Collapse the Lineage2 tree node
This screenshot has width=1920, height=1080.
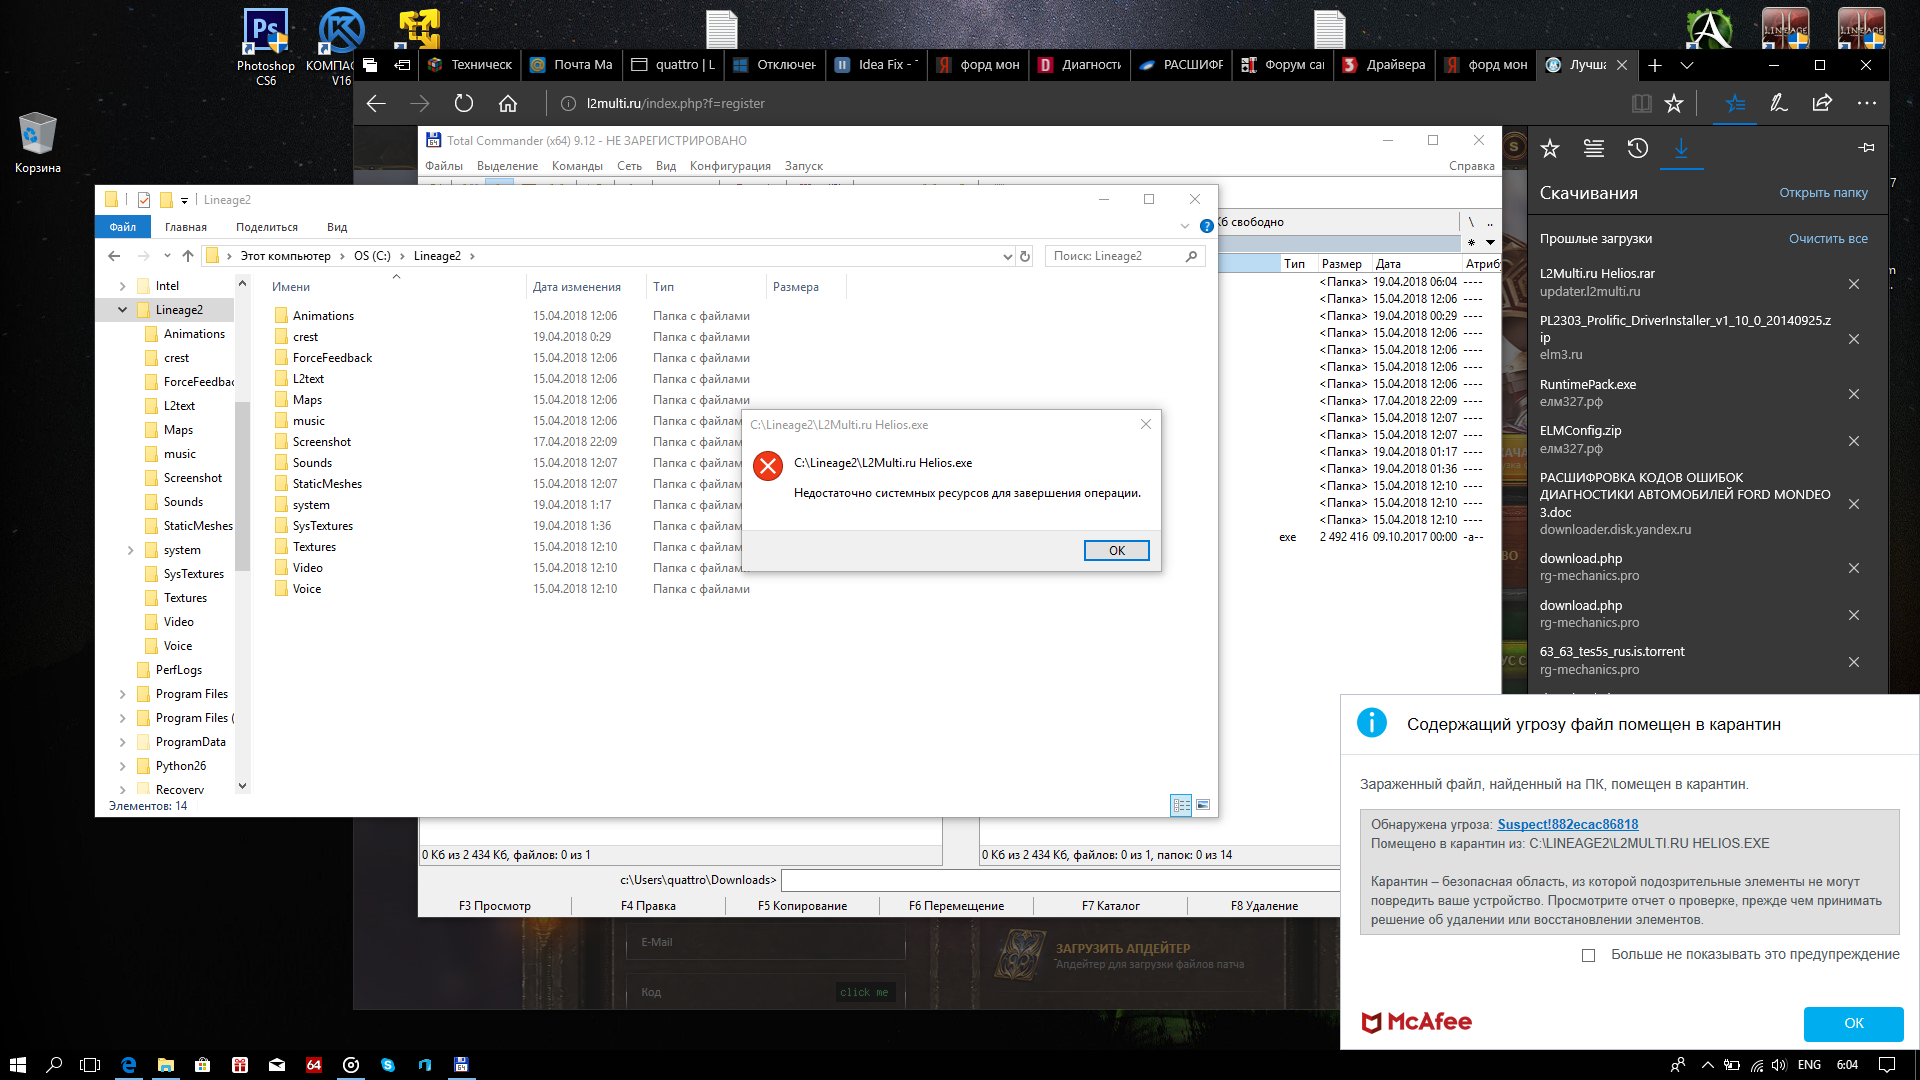coord(122,310)
